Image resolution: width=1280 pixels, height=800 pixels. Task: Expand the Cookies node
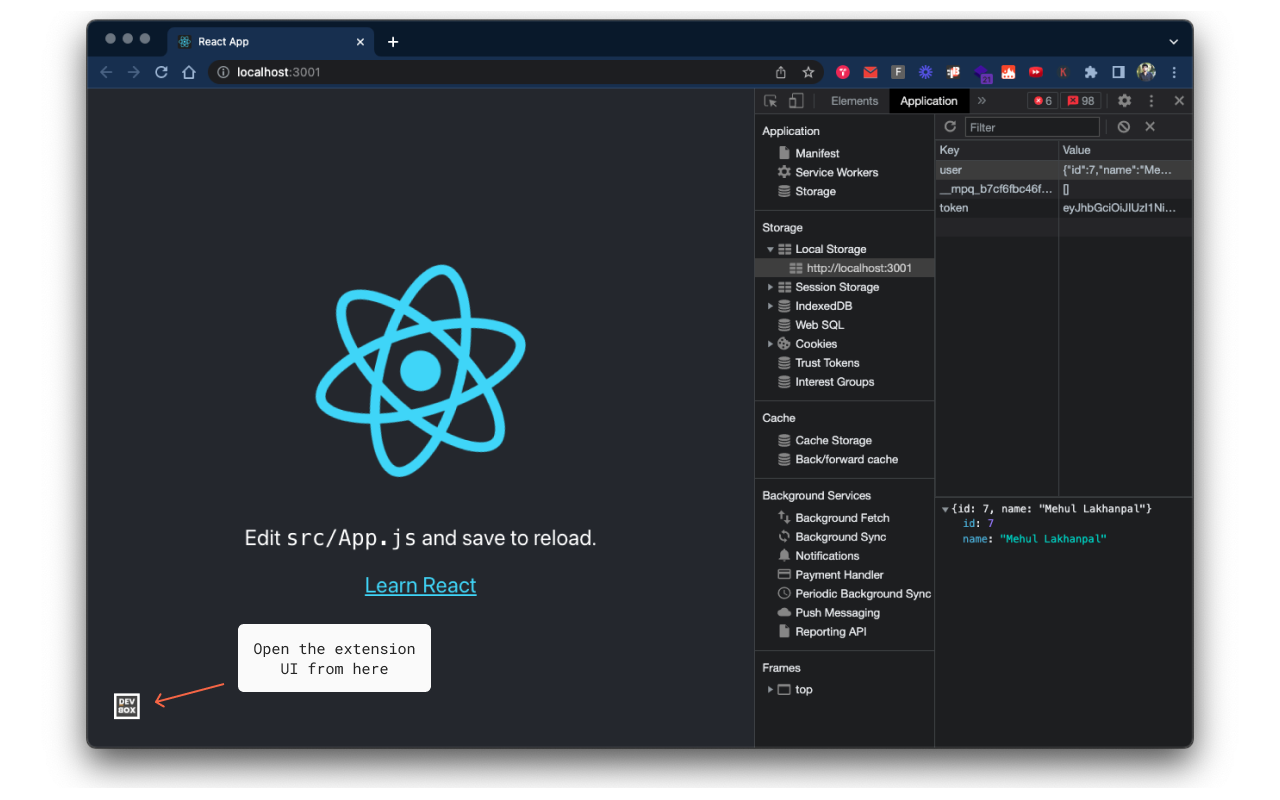pyautogui.click(x=770, y=344)
